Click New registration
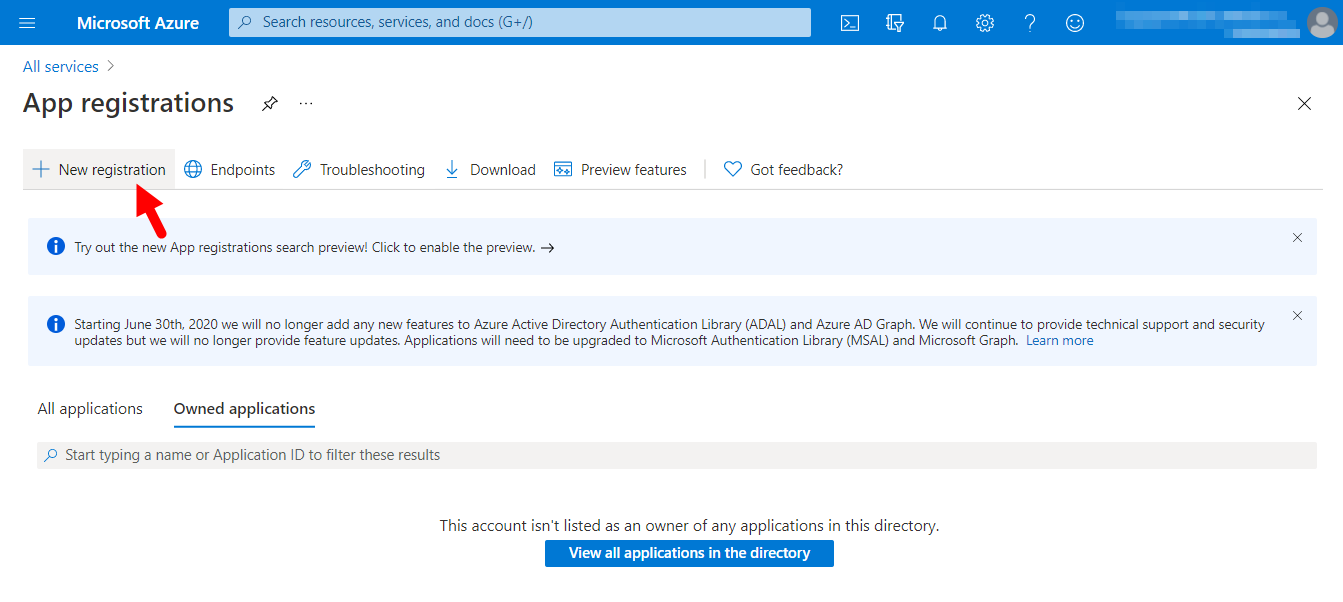The image size is (1343, 602). 99,169
